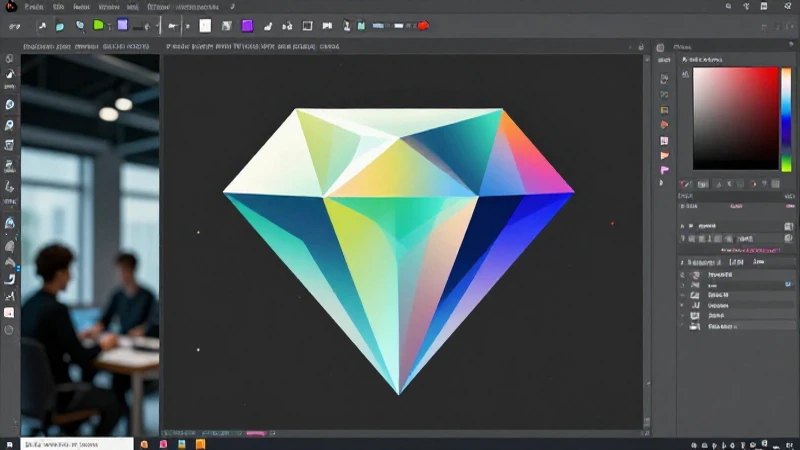Click the orange flag icon in right strip
This screenshot has width=800, height=450.
click(664, 156)
